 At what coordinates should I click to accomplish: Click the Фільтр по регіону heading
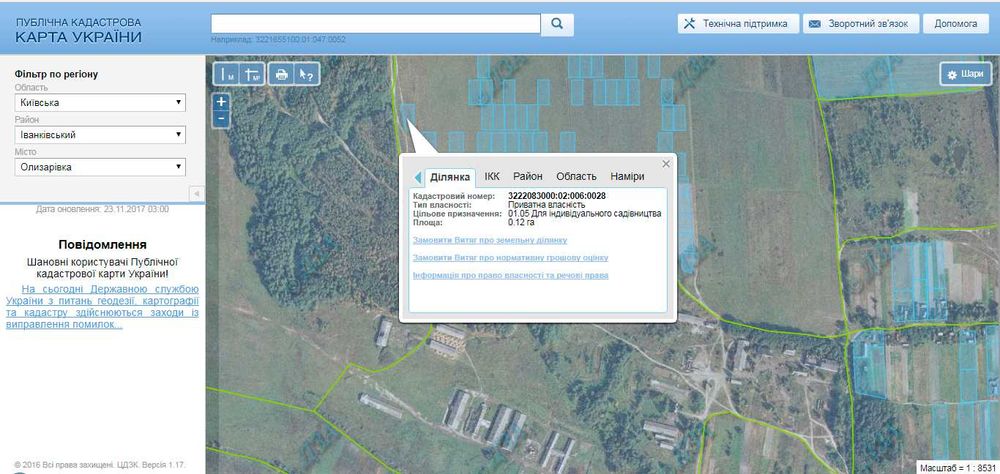pyautogui.click(x=56, y=75)
